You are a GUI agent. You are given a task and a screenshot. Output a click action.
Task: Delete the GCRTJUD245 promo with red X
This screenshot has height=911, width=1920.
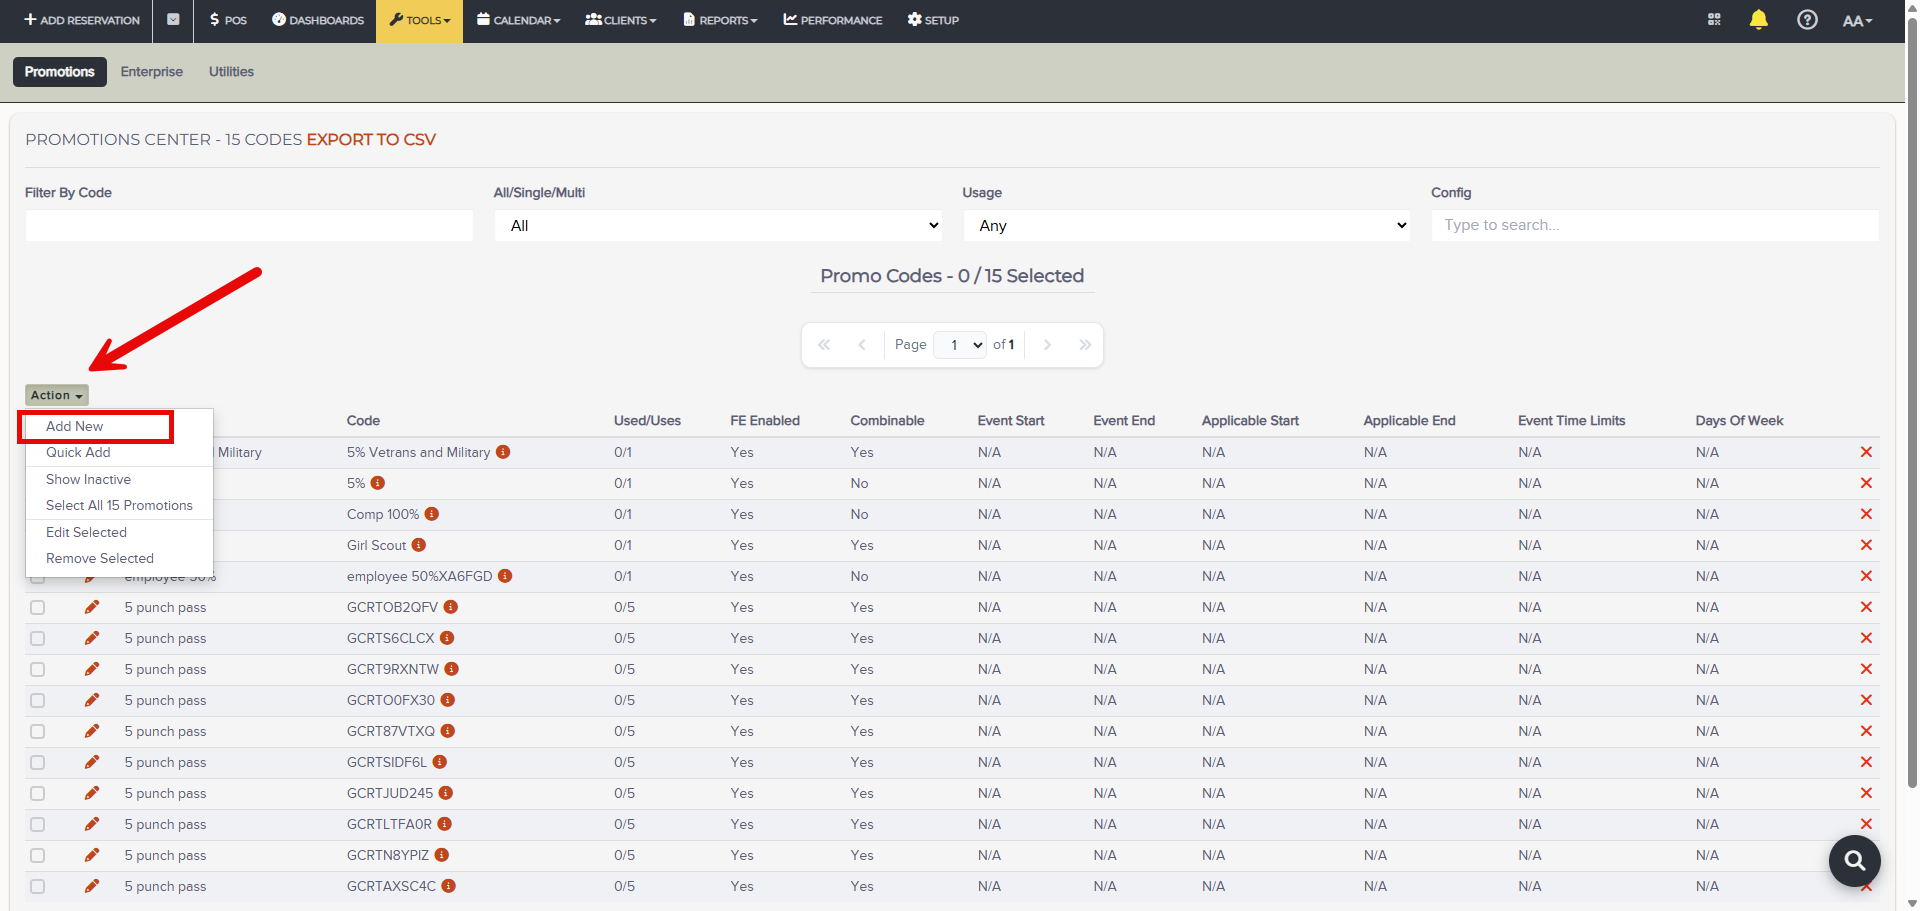point(1866,793)
